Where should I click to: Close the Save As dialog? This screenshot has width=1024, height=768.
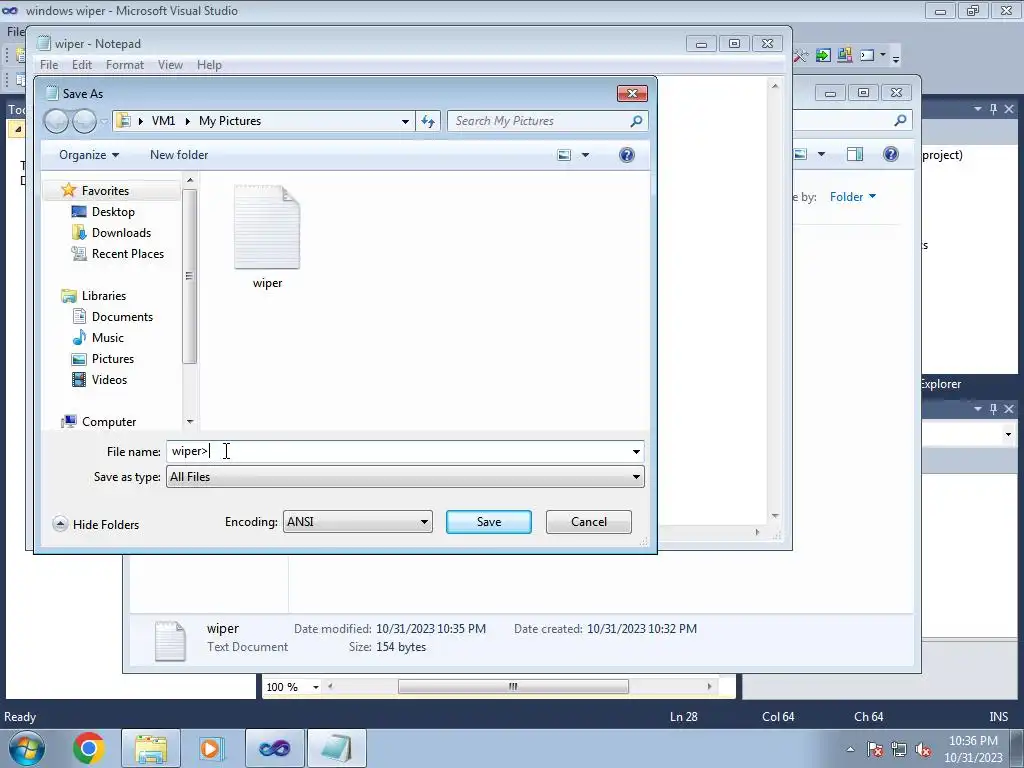point(632,93)
